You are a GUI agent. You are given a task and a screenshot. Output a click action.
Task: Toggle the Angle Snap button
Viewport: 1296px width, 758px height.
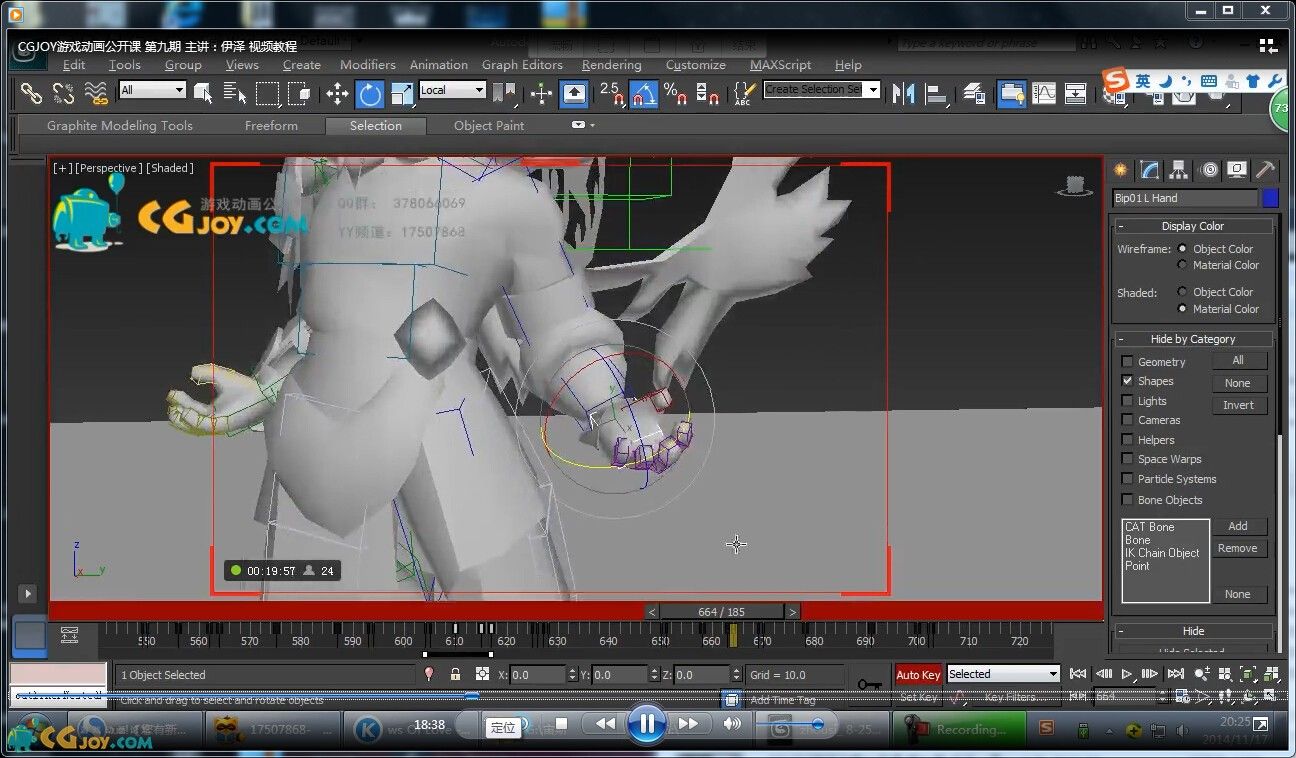[x=644, y=94]
